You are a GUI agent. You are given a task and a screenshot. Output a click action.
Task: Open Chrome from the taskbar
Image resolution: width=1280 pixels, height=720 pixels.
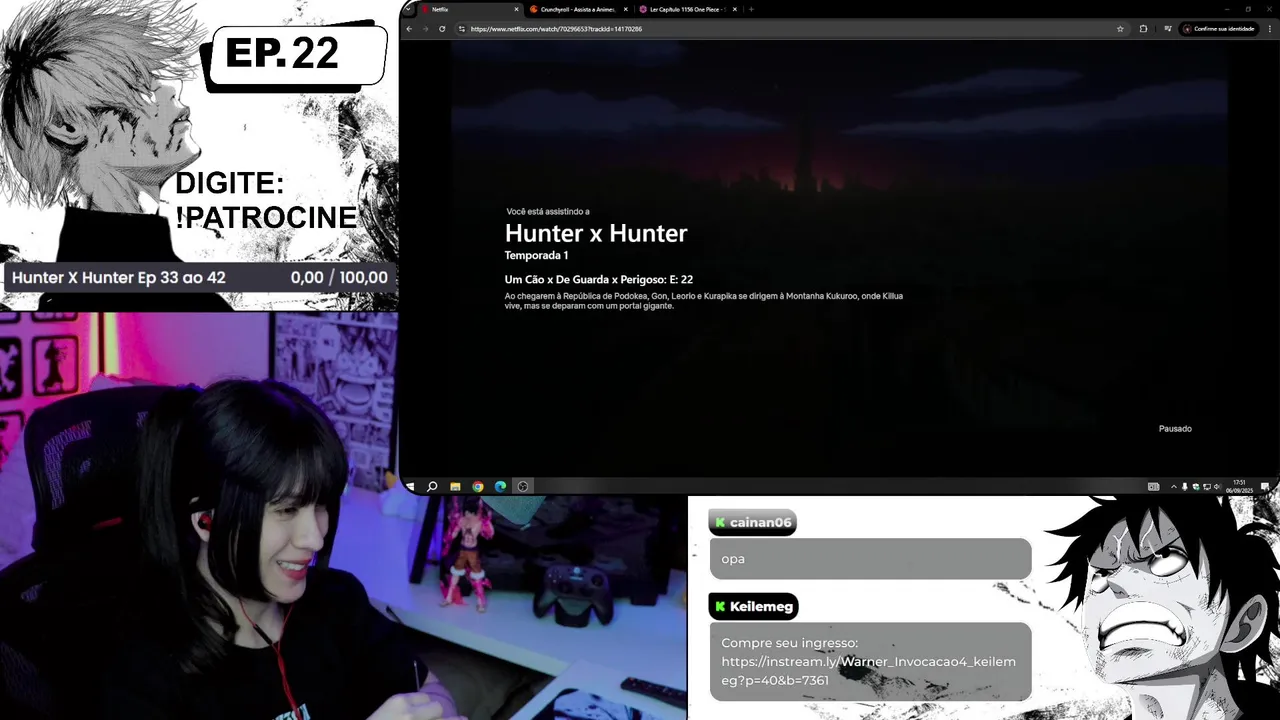pos(478,487)
